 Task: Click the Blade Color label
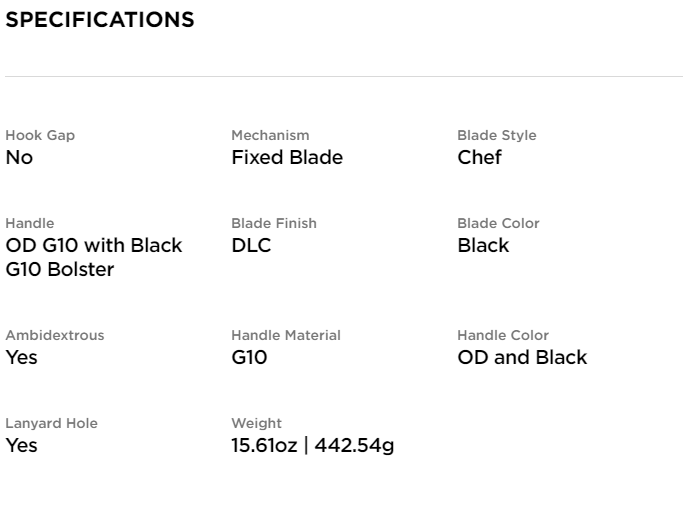(498, 223)
